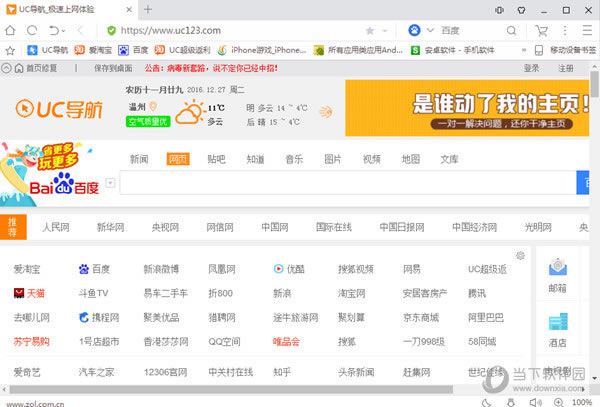Screen dimensions: 600x407
Task: Click the horizontal scrollbar
Action: tap(231, 389)
